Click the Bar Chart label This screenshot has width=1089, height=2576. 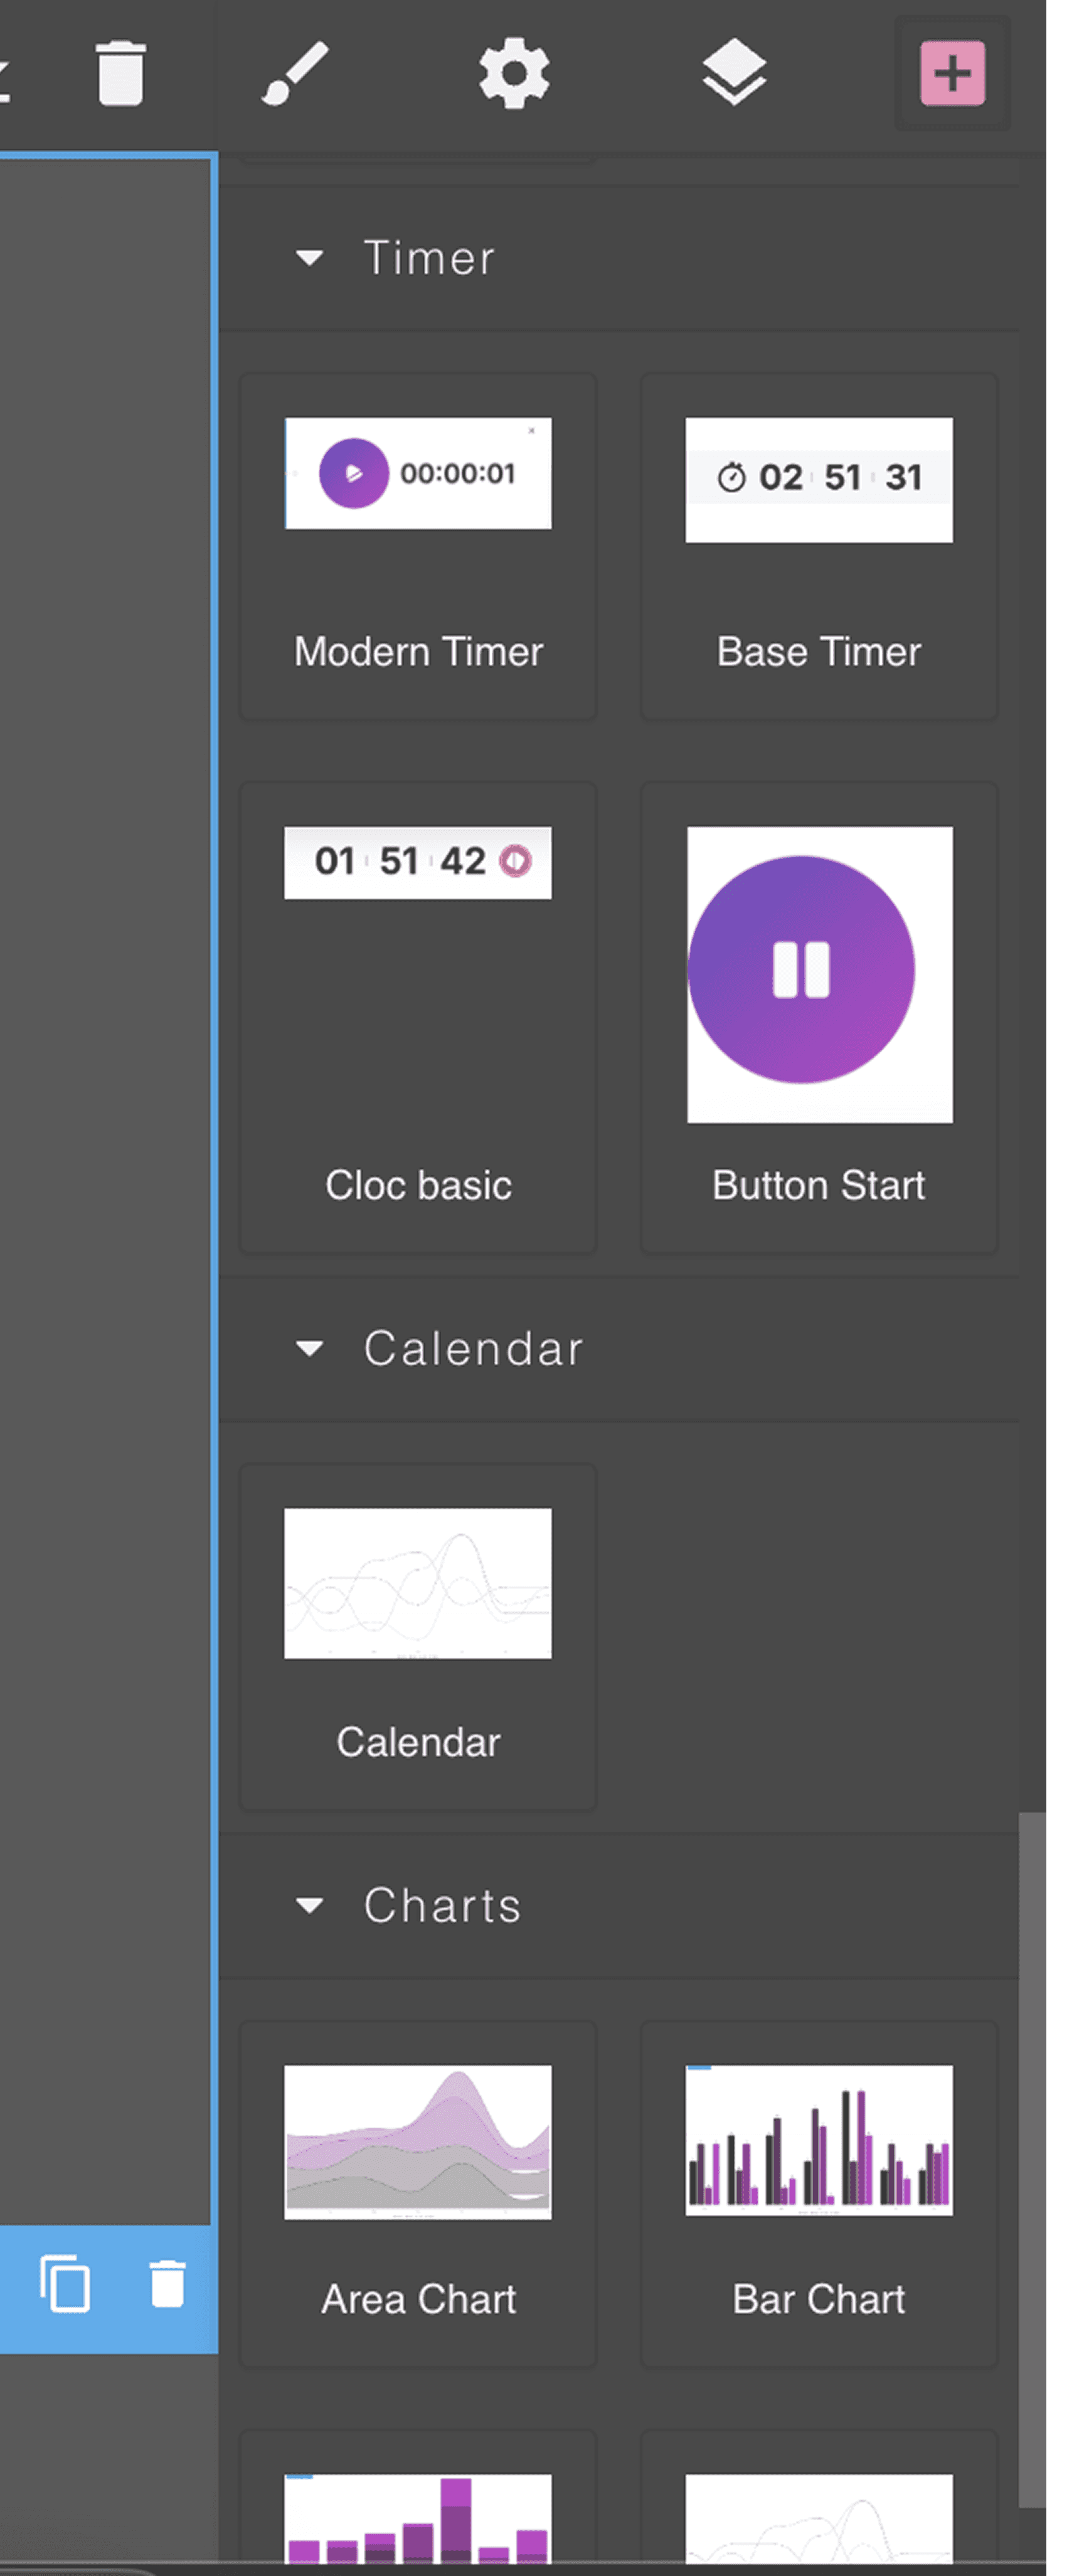819,2300
